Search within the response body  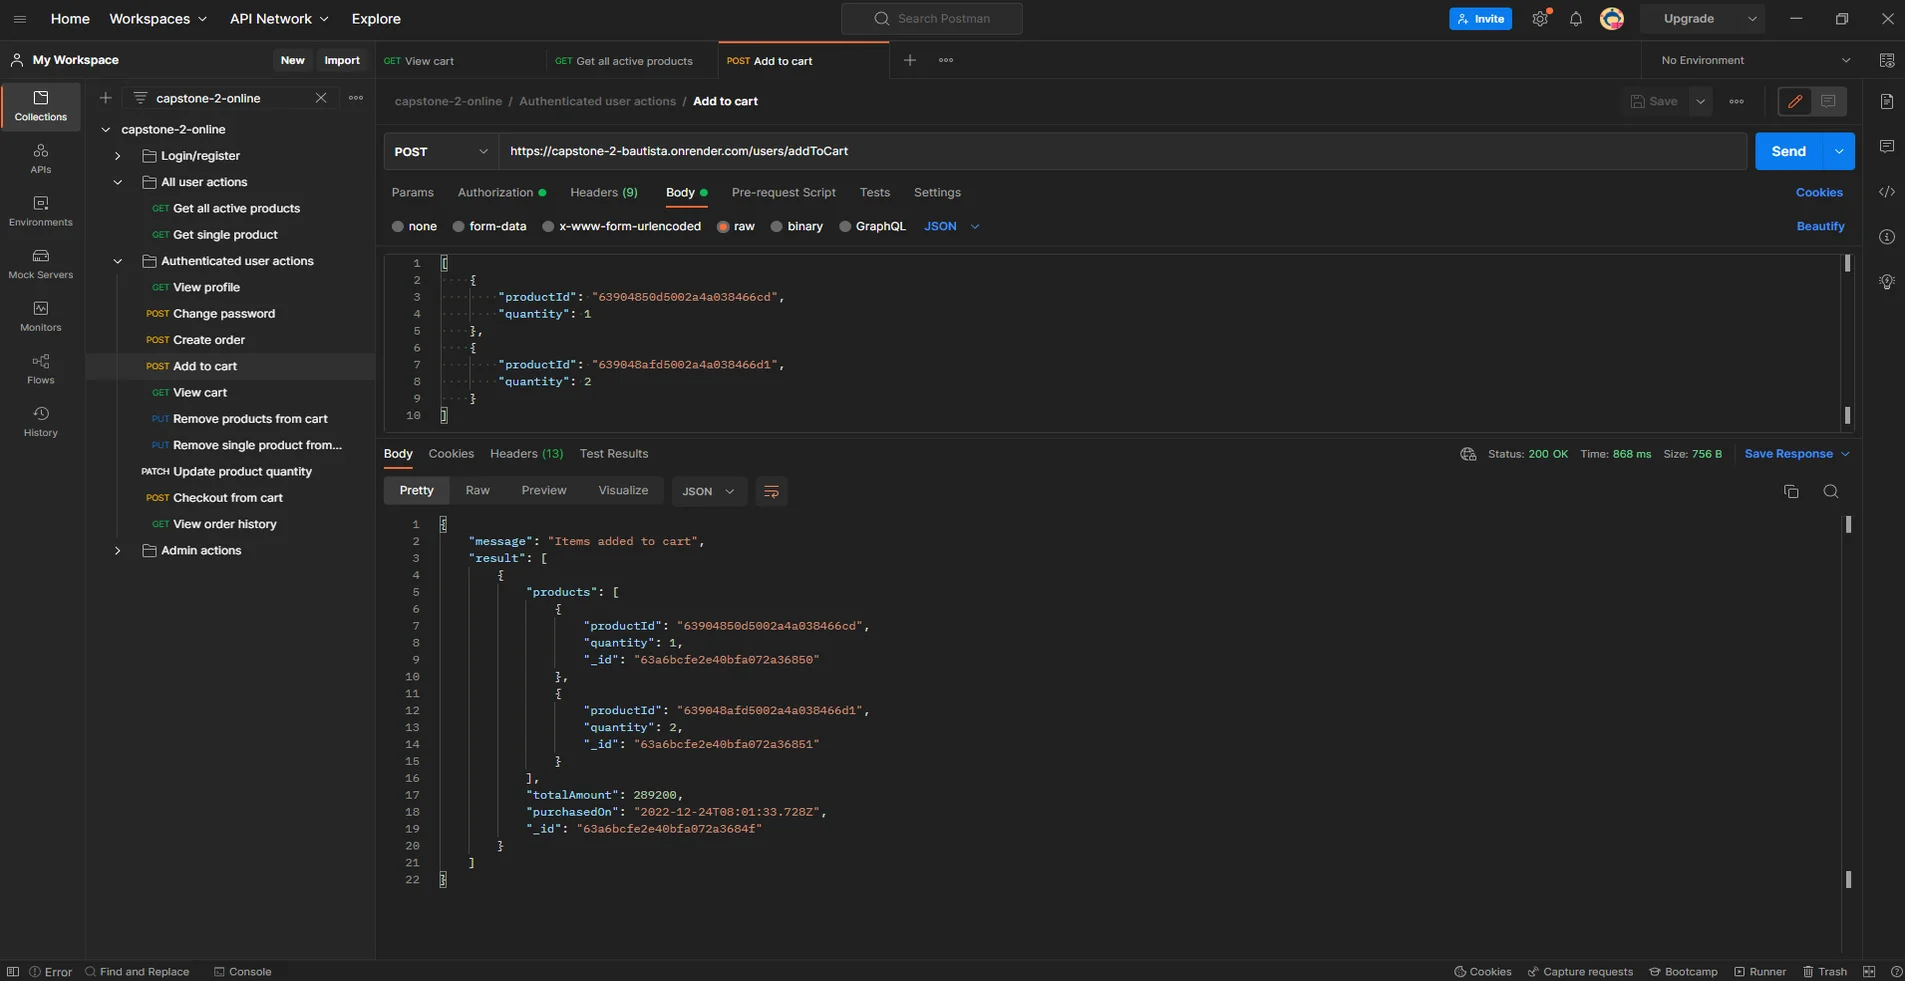click(1830, 491)
